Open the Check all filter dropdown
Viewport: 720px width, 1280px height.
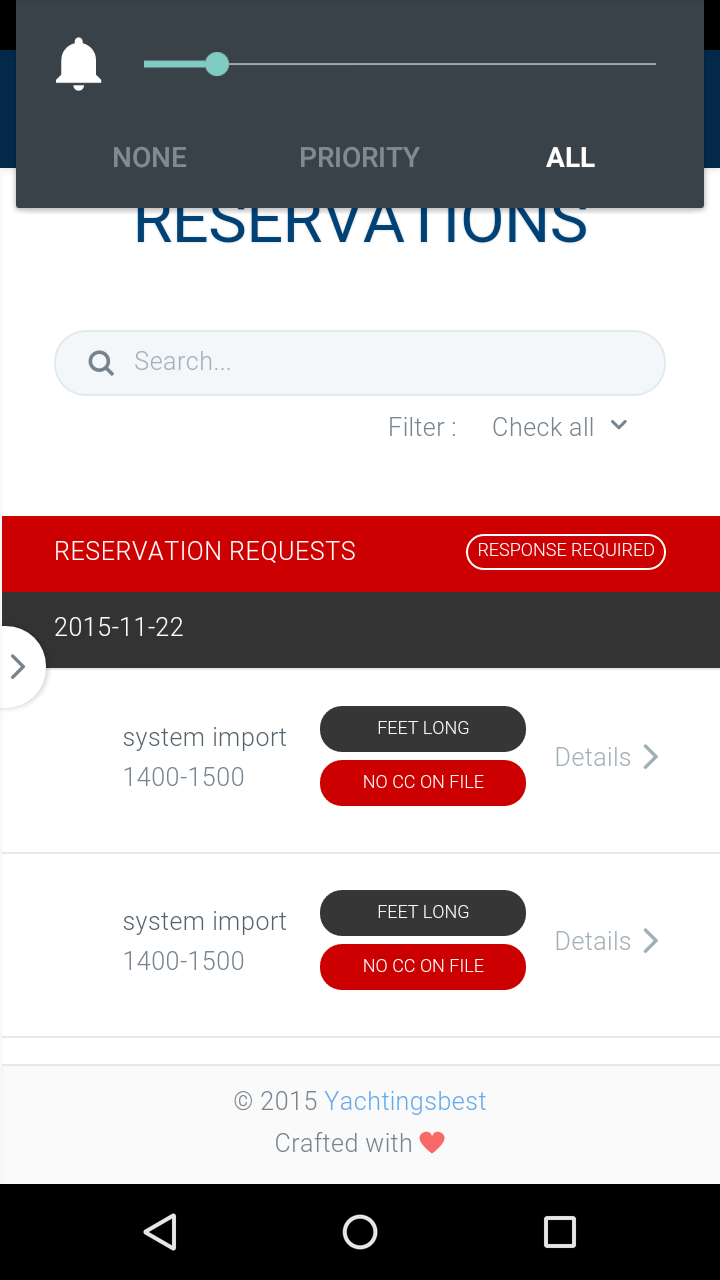543,427
